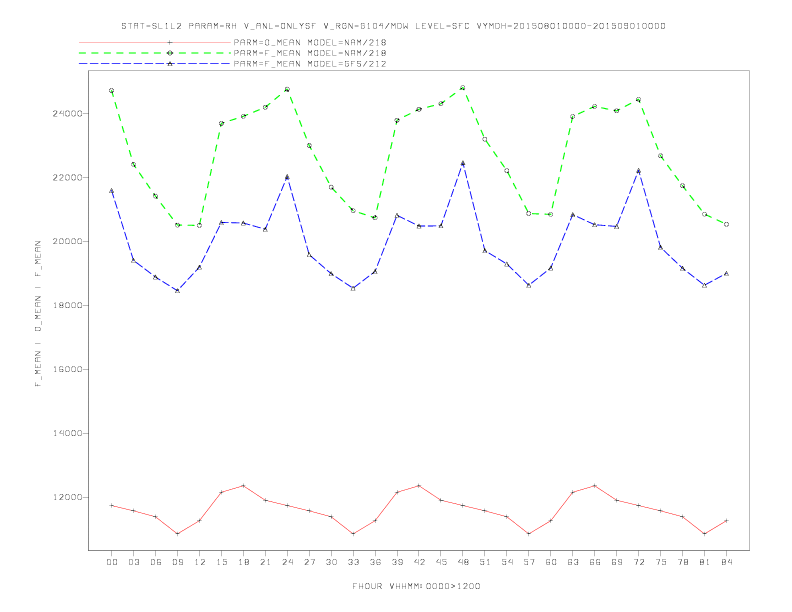Click red O_MEAN plus marker at hour 42

[419, 486]
